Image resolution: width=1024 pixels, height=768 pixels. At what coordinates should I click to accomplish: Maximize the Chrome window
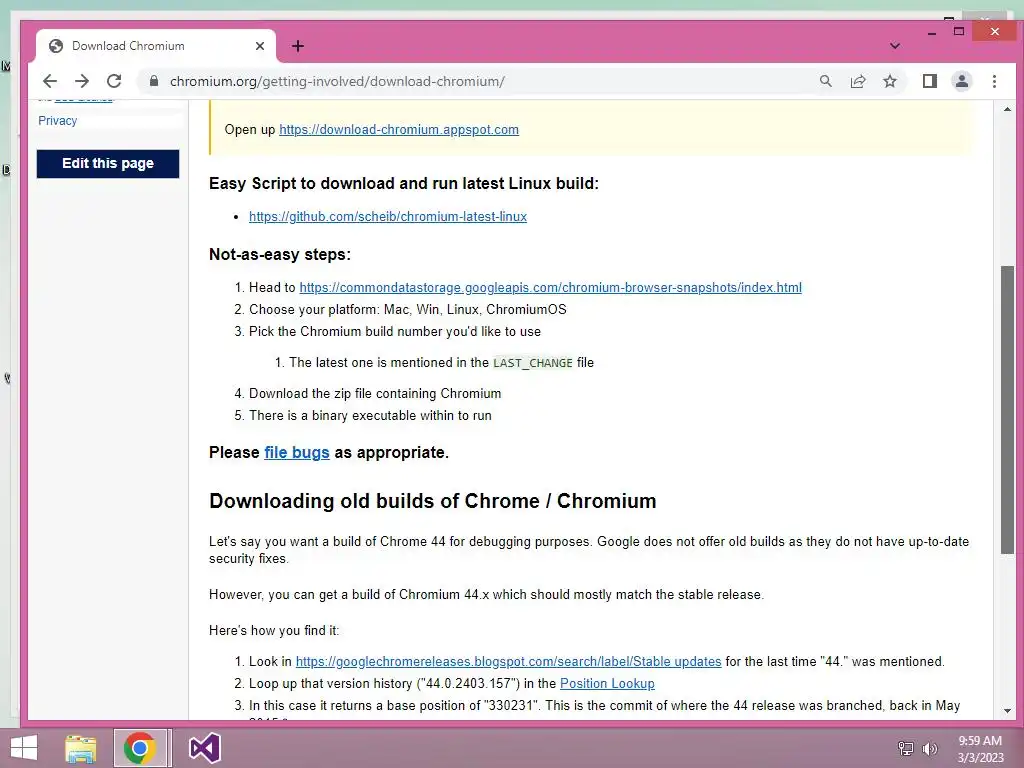(959, 32)
